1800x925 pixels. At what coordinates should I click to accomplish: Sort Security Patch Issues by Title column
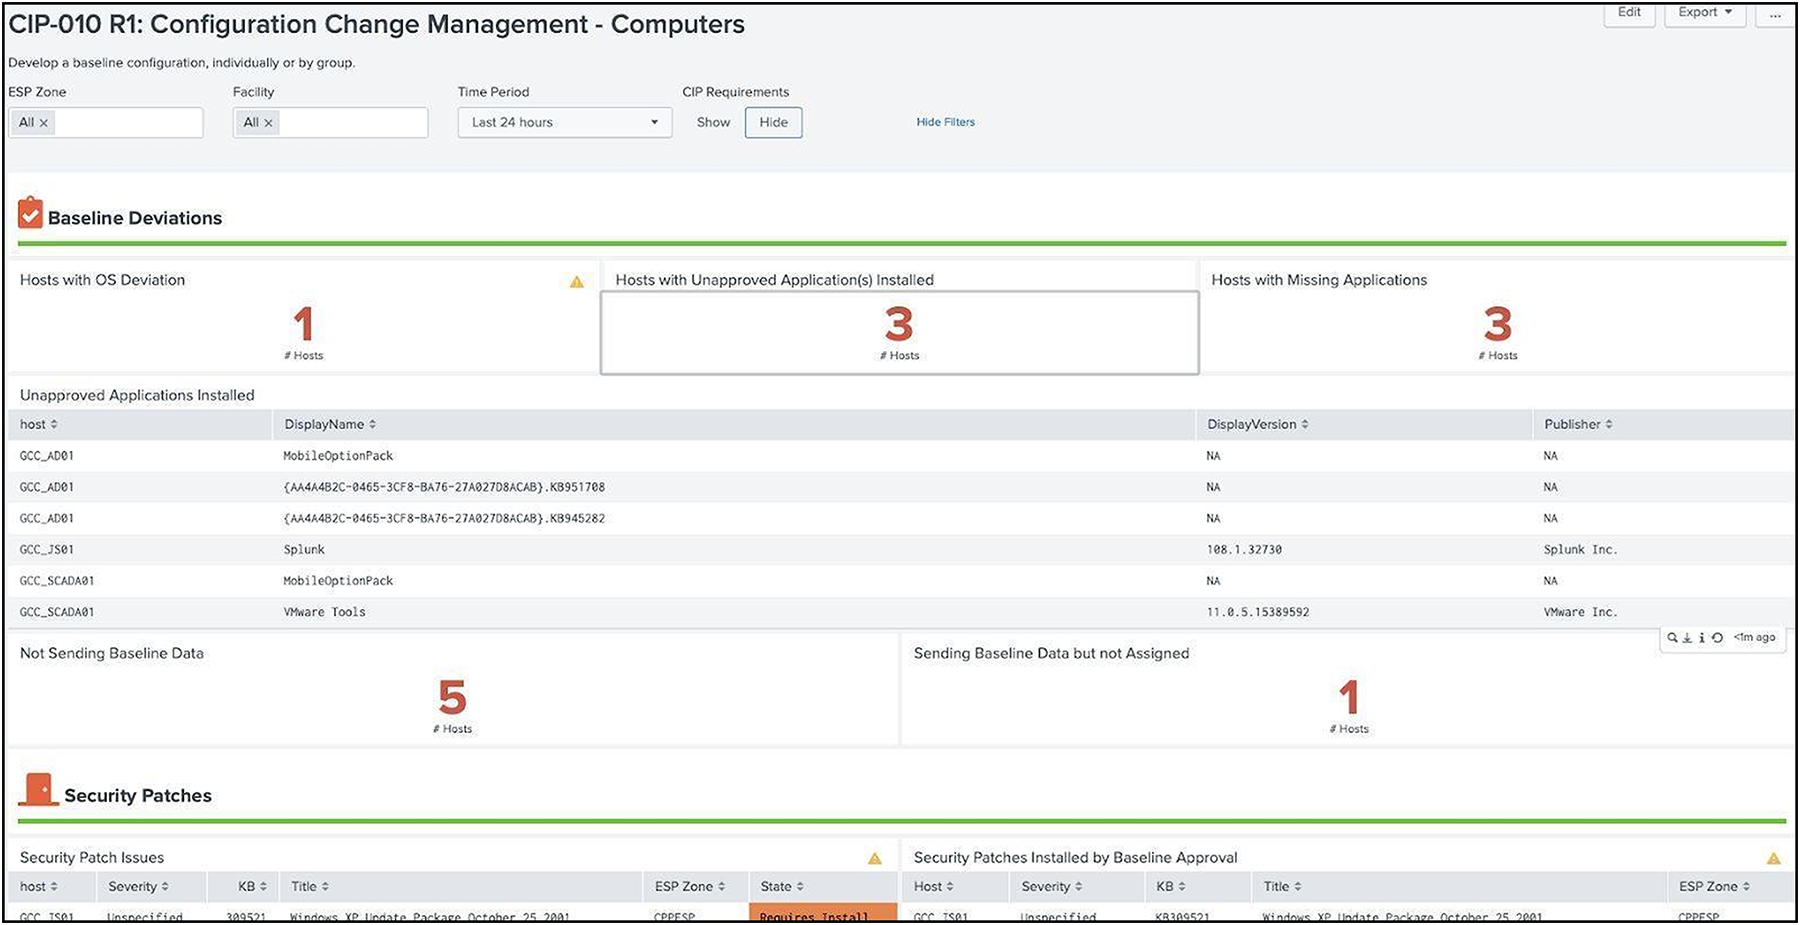pos(310,886)
